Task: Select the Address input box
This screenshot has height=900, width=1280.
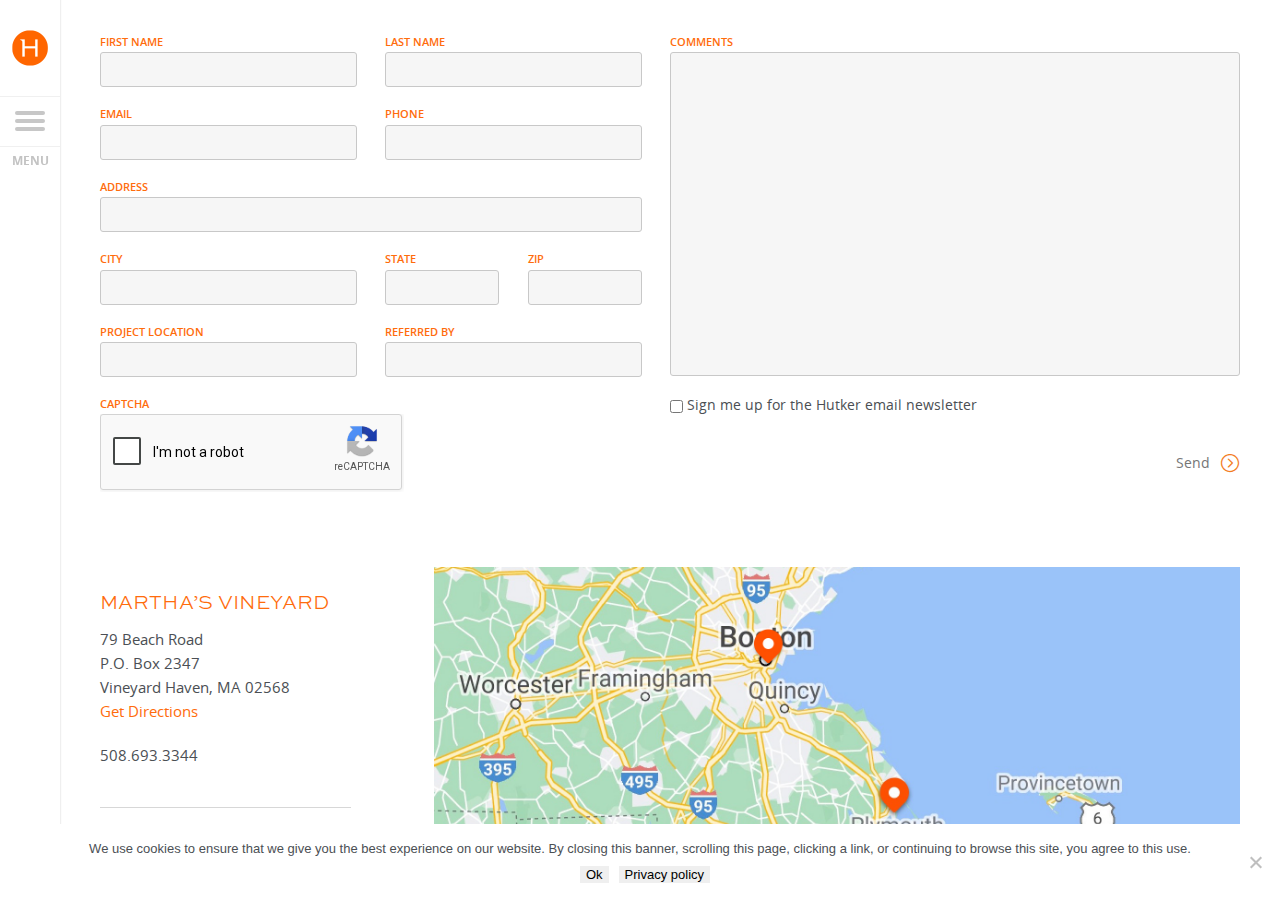Action: 371,215
